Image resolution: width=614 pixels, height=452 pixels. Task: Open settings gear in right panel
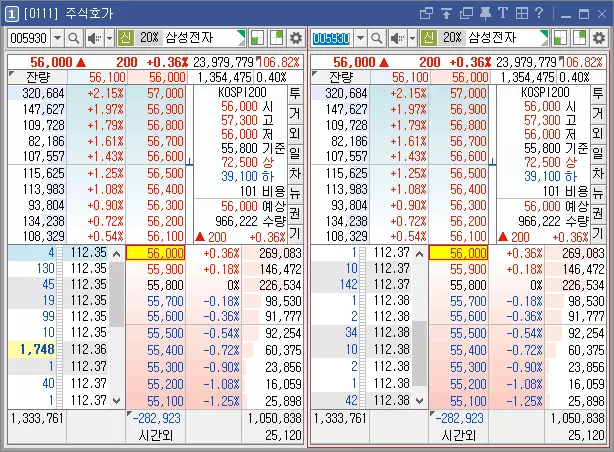point(599,38)
